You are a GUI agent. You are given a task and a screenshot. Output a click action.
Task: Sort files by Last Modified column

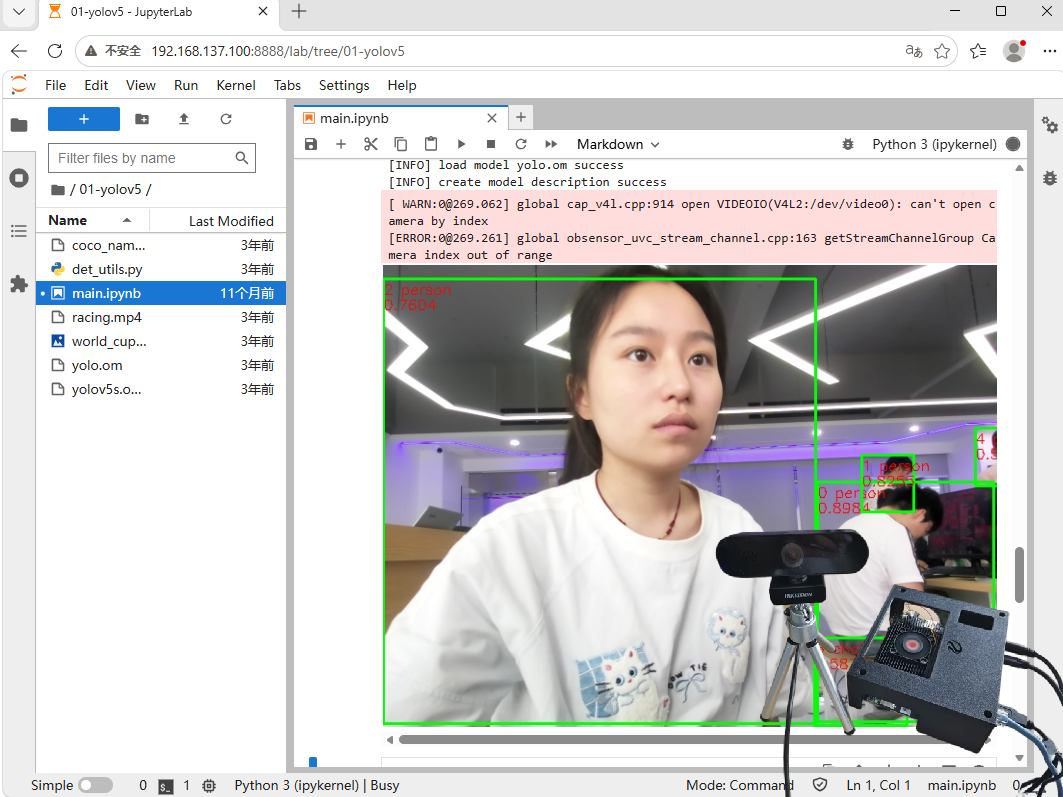218,221
